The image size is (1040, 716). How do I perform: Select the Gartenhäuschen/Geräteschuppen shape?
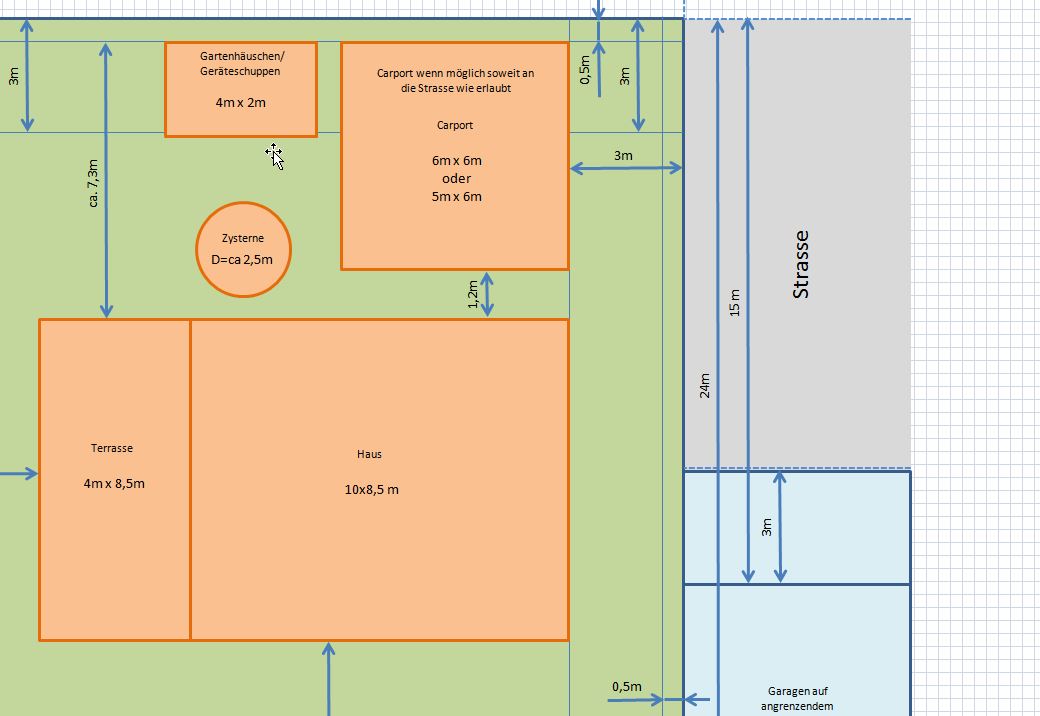tap(241, 90)
